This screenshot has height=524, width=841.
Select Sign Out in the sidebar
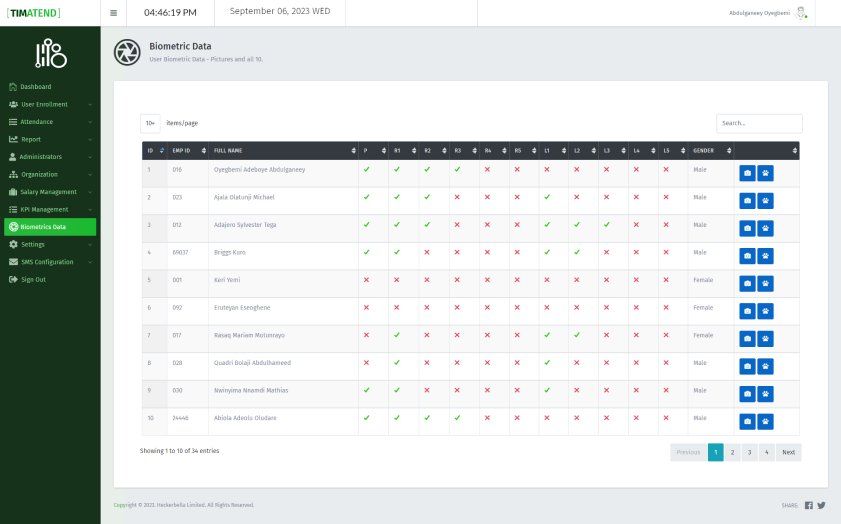click(x=33, y=279)
